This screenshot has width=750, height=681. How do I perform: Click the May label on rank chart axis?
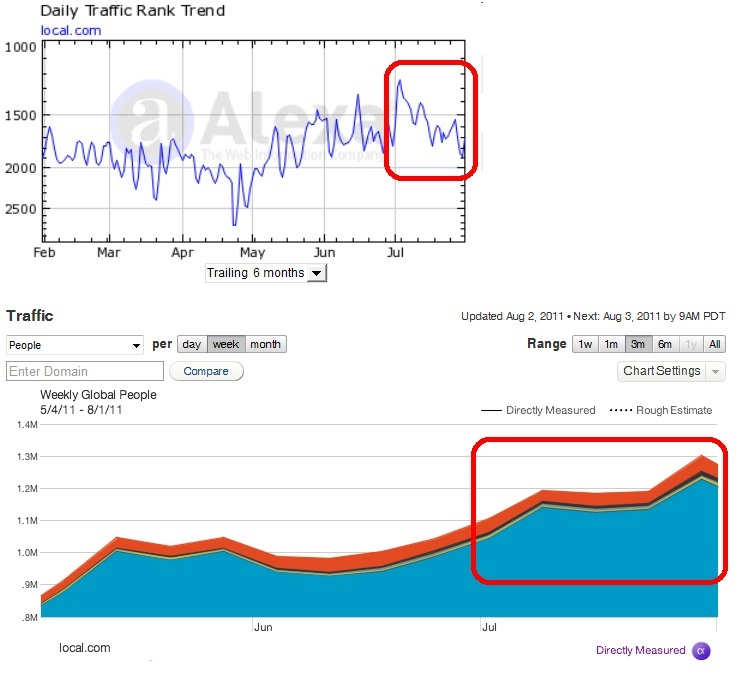[253, 253]
